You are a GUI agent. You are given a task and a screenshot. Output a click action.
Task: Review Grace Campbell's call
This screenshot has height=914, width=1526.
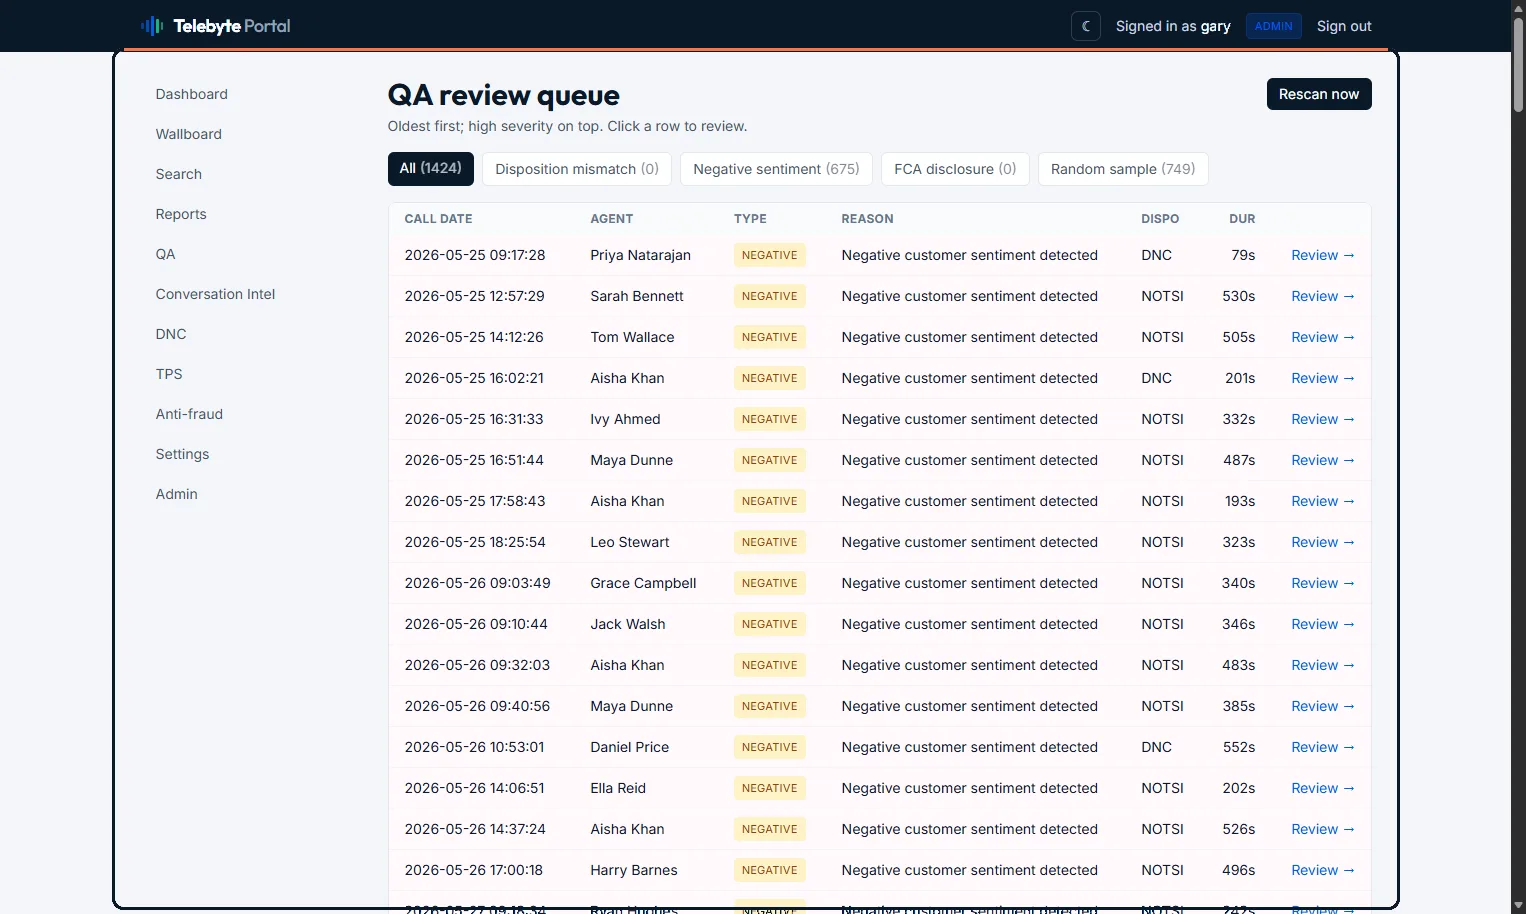click(x=1323, y=583)
